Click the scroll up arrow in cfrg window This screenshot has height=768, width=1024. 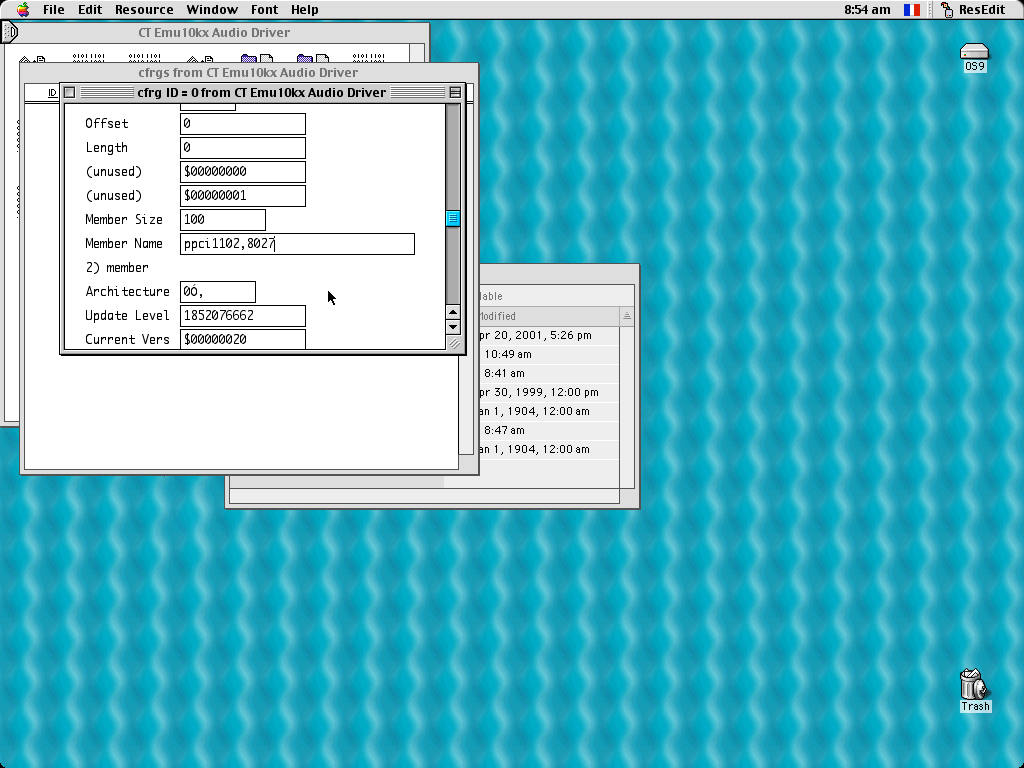click(x=453, y=312)
